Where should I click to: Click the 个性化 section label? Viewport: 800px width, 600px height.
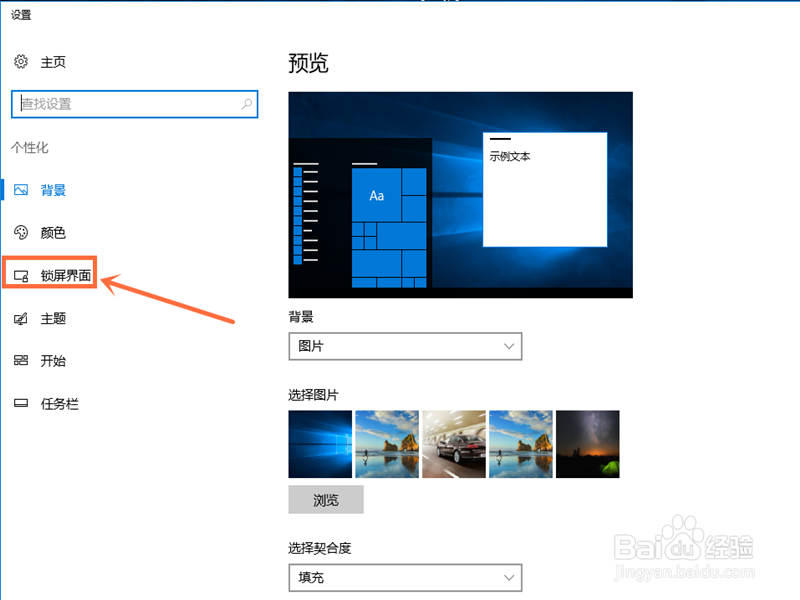click(30, 147)
